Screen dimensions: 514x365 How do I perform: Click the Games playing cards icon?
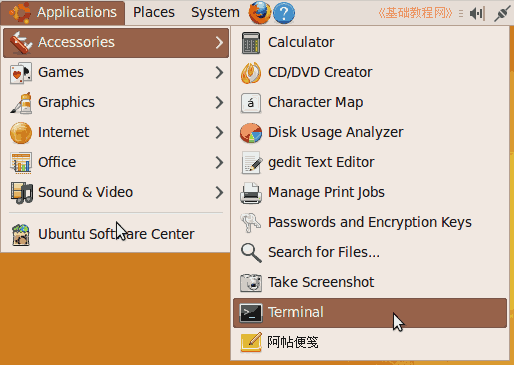pos(21,73)
